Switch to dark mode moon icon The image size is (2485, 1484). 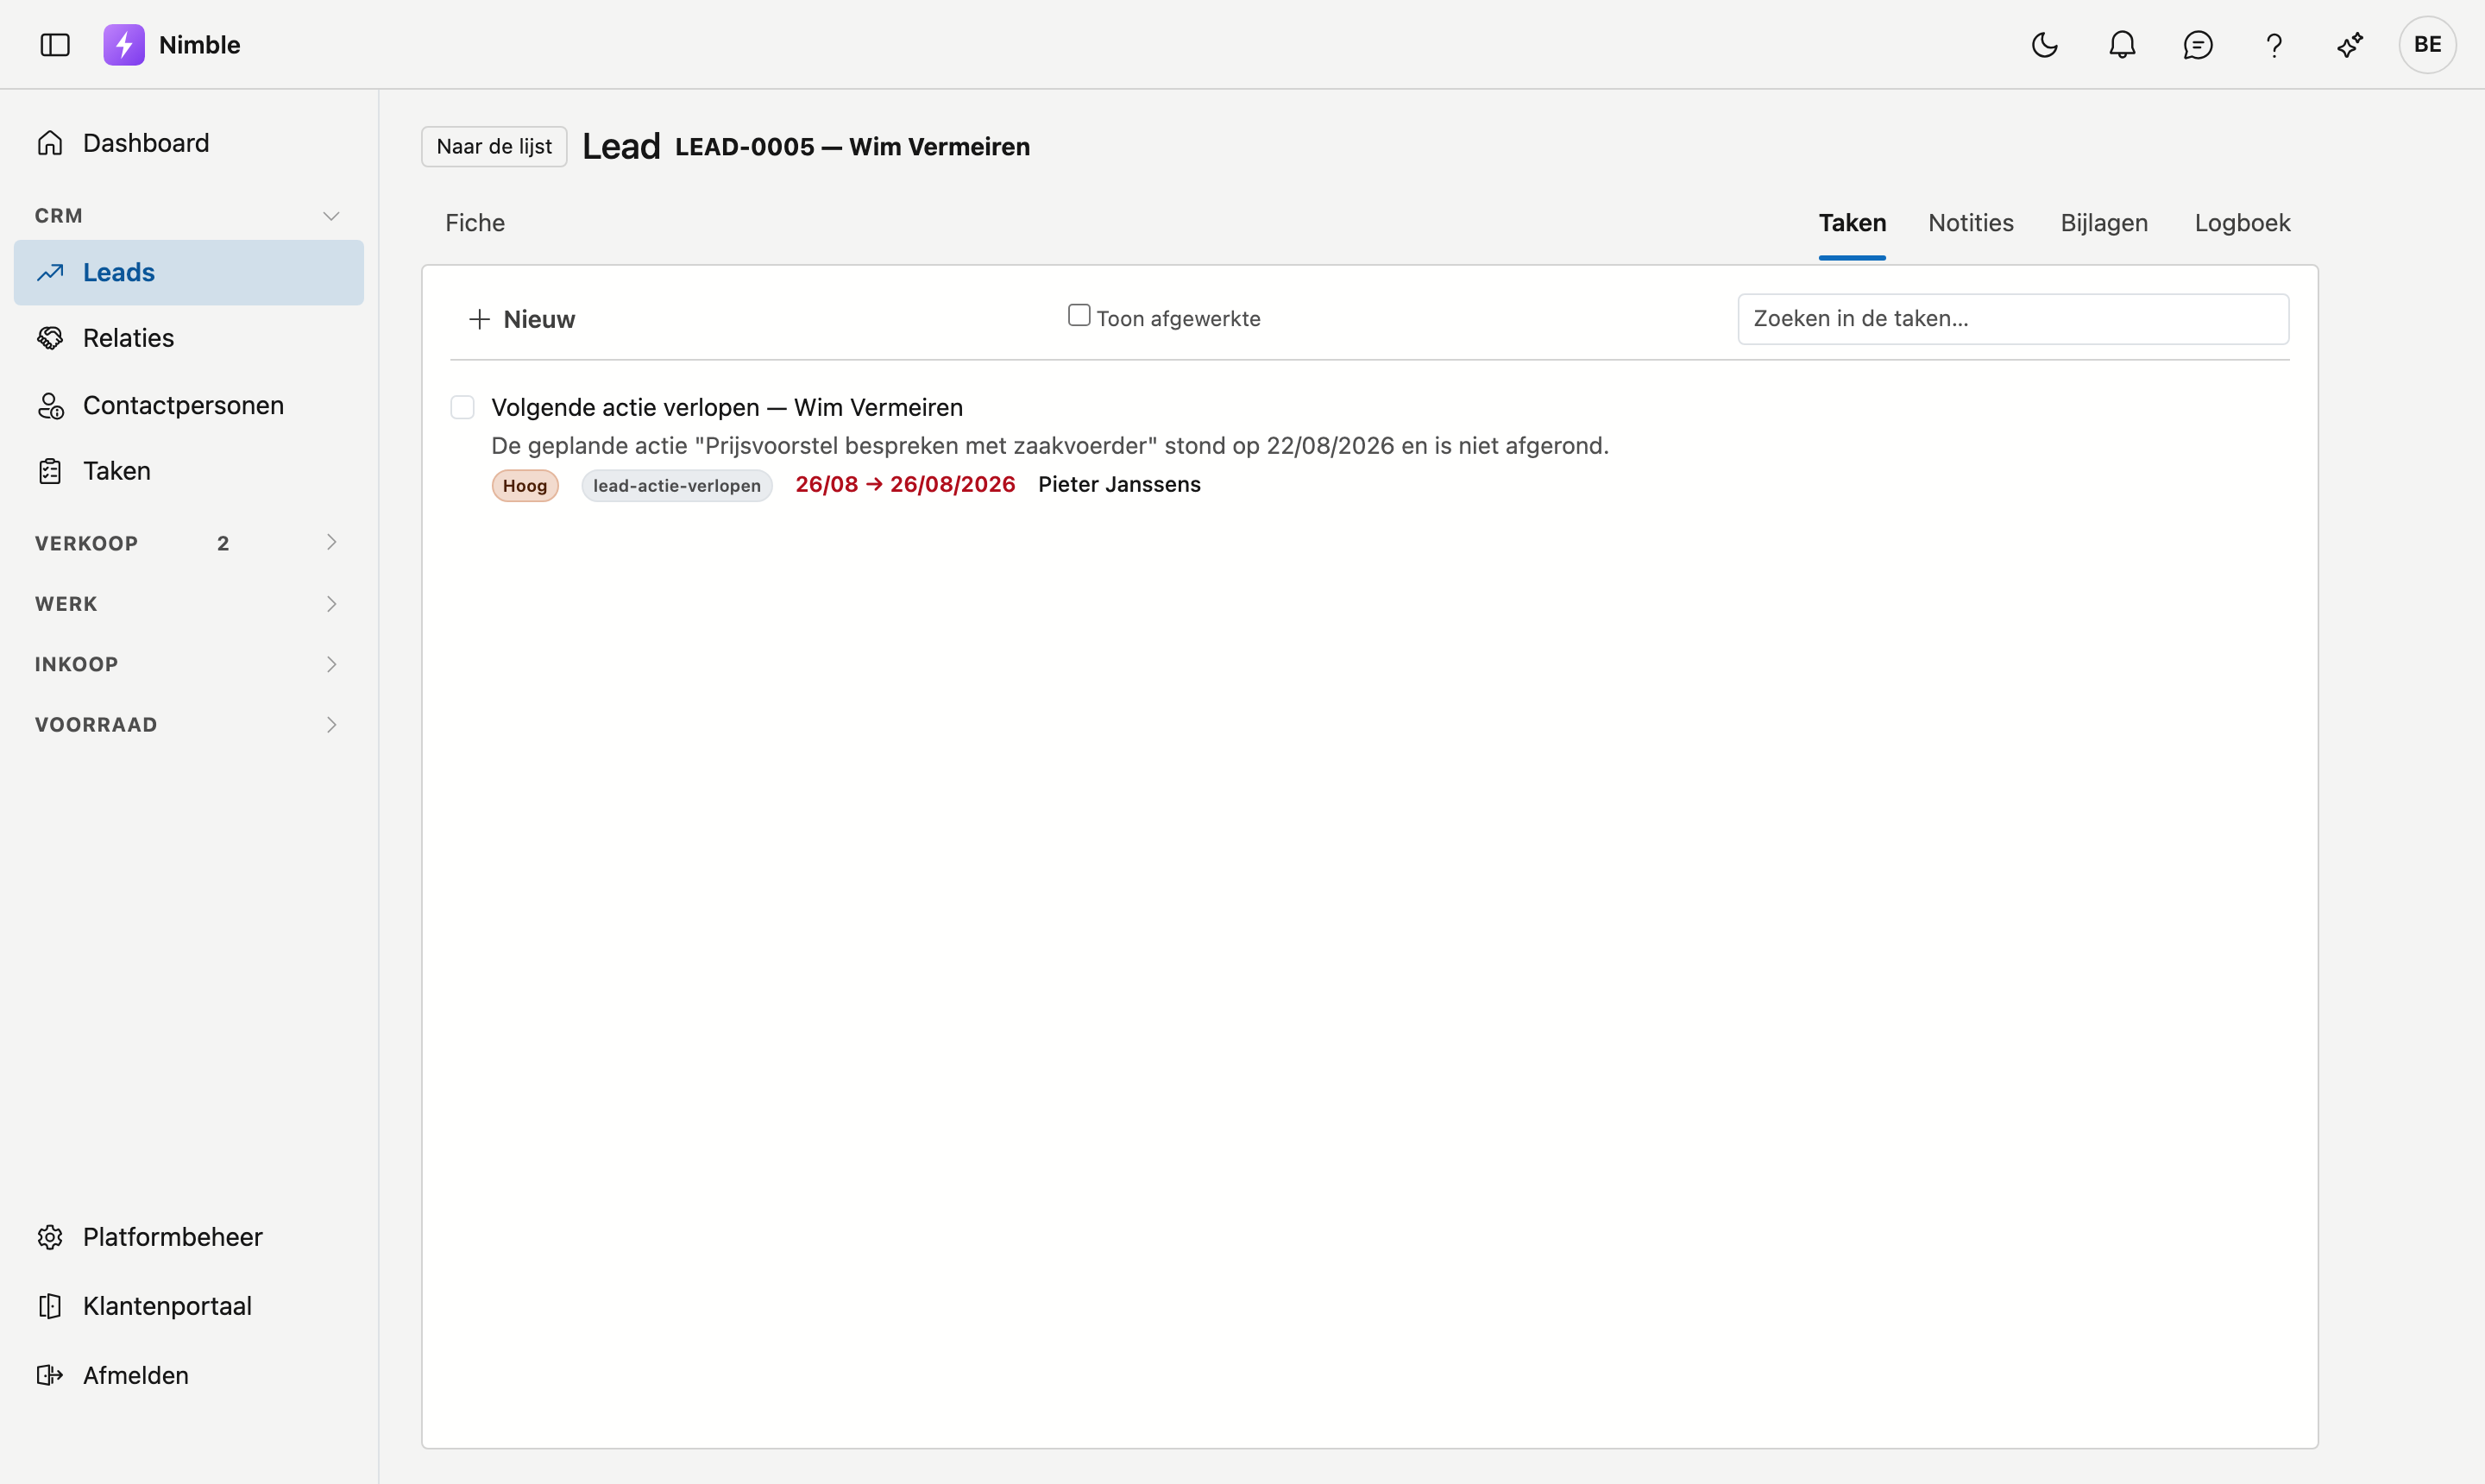[2045, 45]
